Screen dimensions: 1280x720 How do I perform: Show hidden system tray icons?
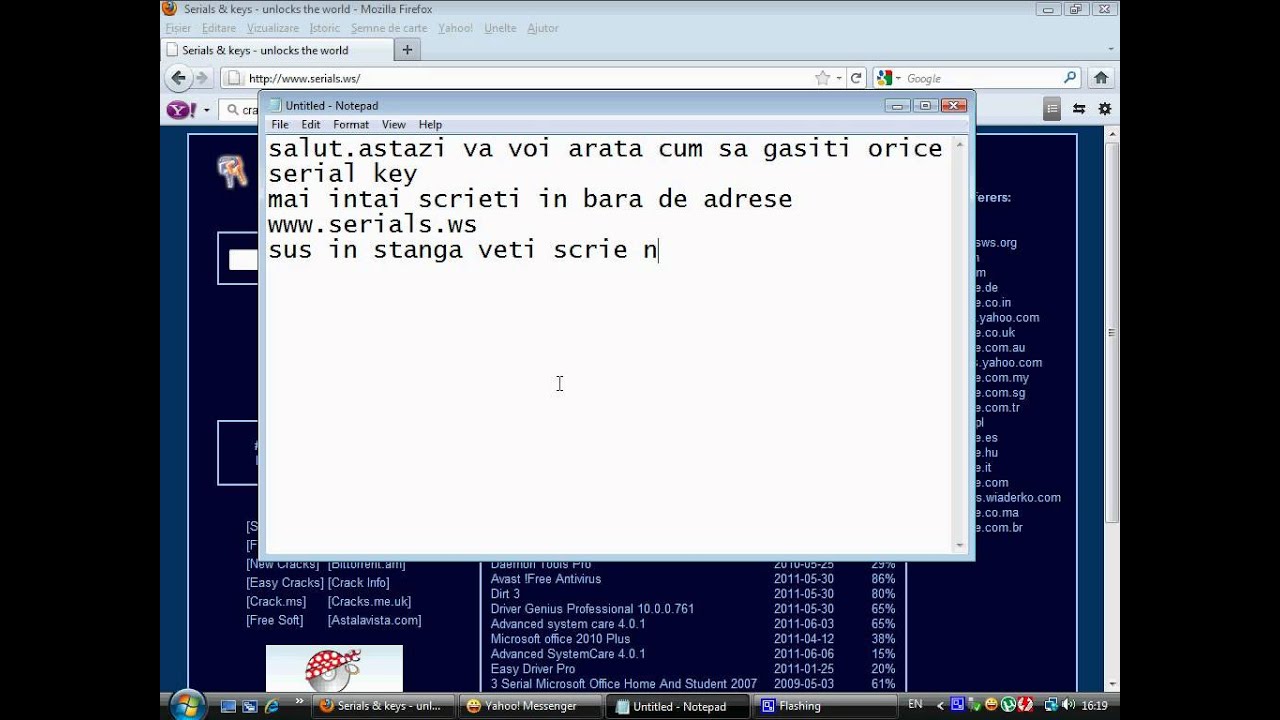coord(940,705)
